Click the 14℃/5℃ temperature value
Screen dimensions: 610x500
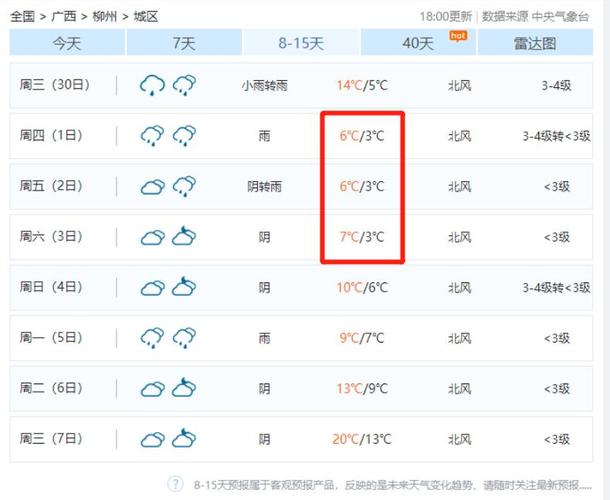click(362, 85)
